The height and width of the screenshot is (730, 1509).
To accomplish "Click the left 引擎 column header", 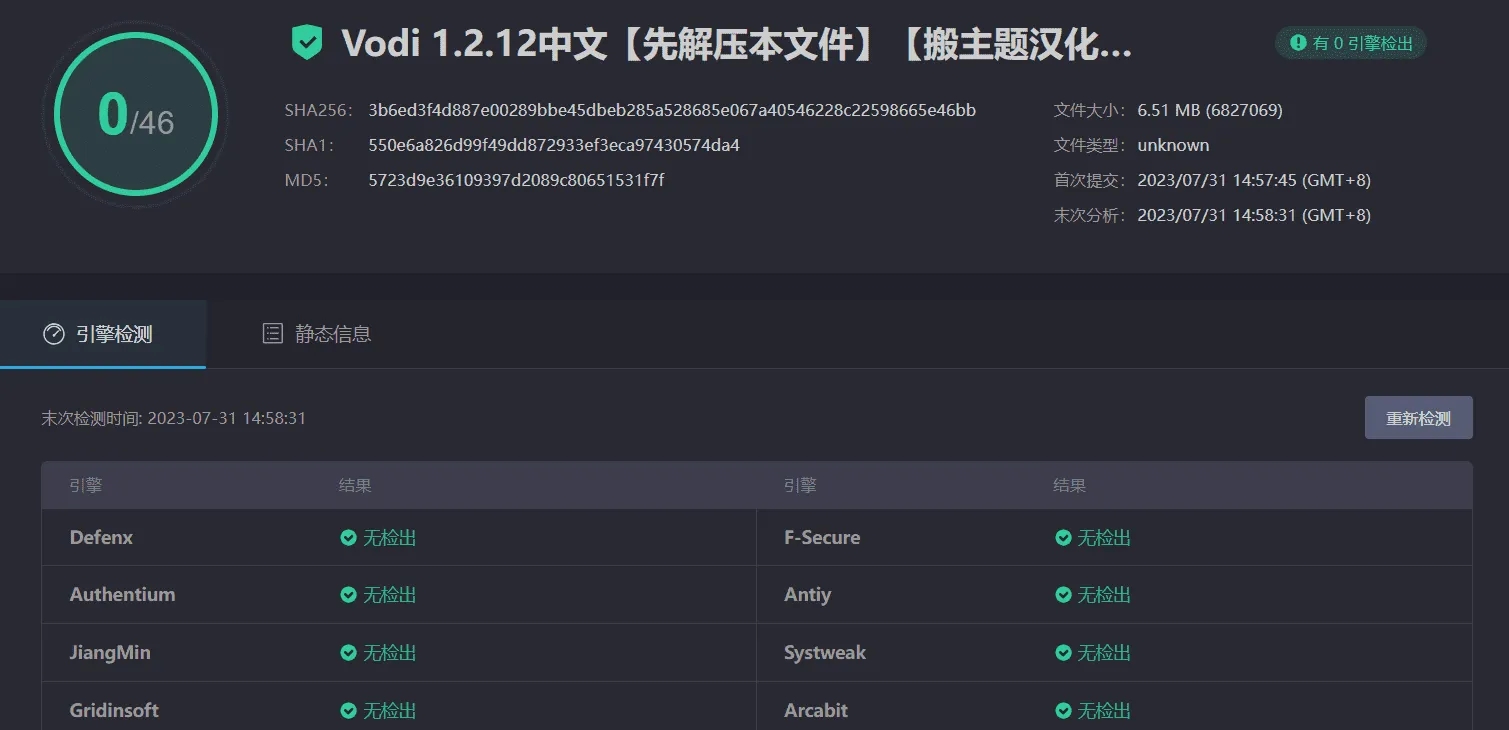I will 86,485.
